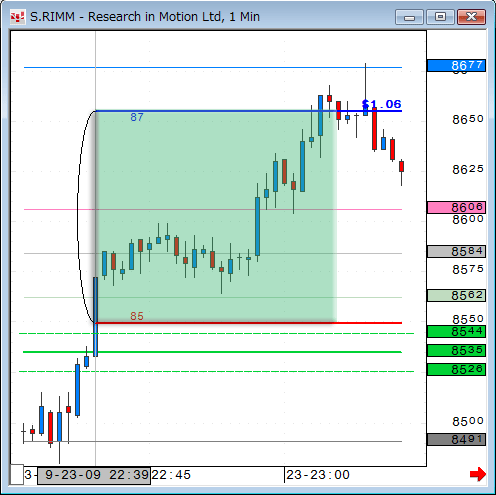Select the pink 8606 price label
496x495 pixels.
pos(456,207)
